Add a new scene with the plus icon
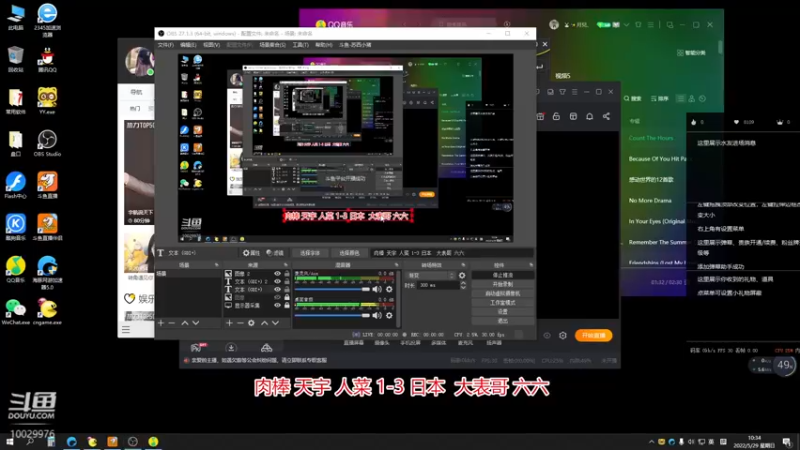 (161, 323)
